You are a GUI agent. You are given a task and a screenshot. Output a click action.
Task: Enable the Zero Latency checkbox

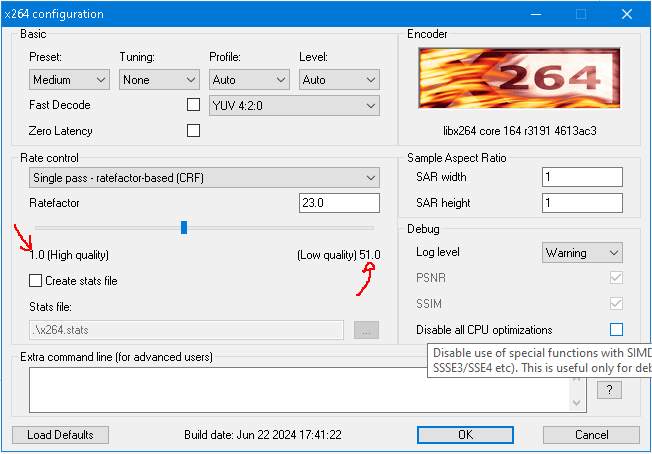(193, 131)
